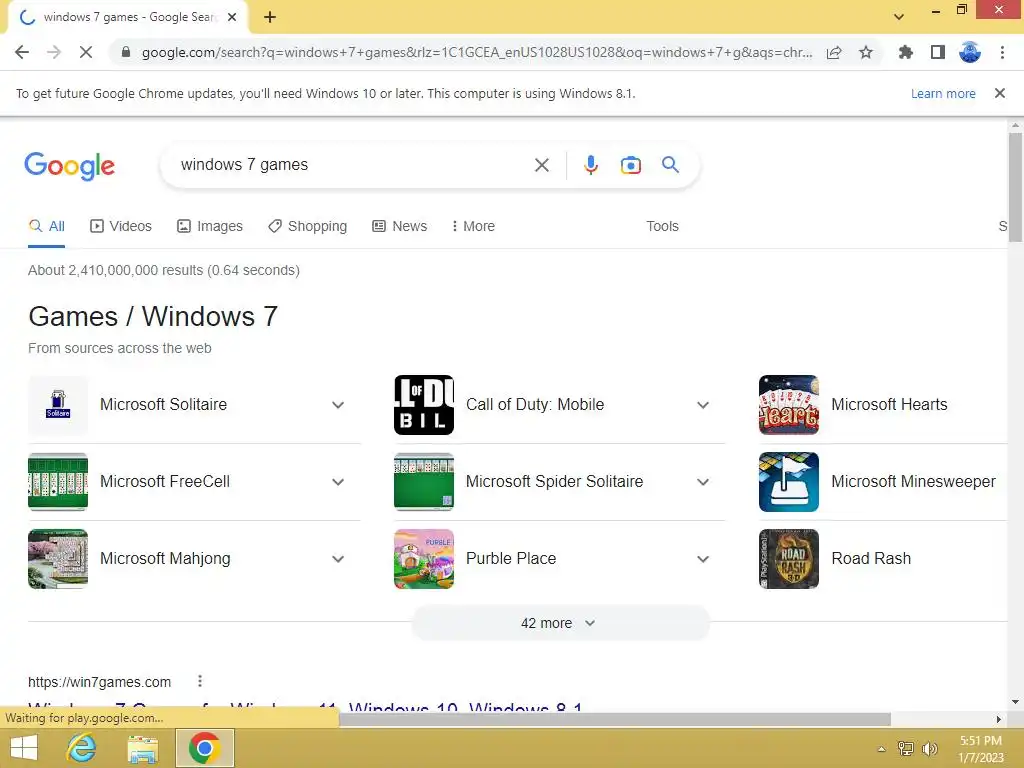Bookmark this tab with star icon
Screen dimensions: 1024x768
[x=866, y=52]
